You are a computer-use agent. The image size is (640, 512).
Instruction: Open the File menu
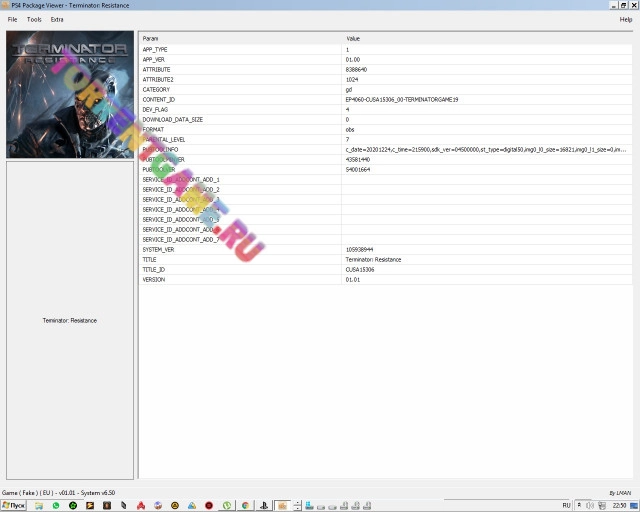(12, 19)
